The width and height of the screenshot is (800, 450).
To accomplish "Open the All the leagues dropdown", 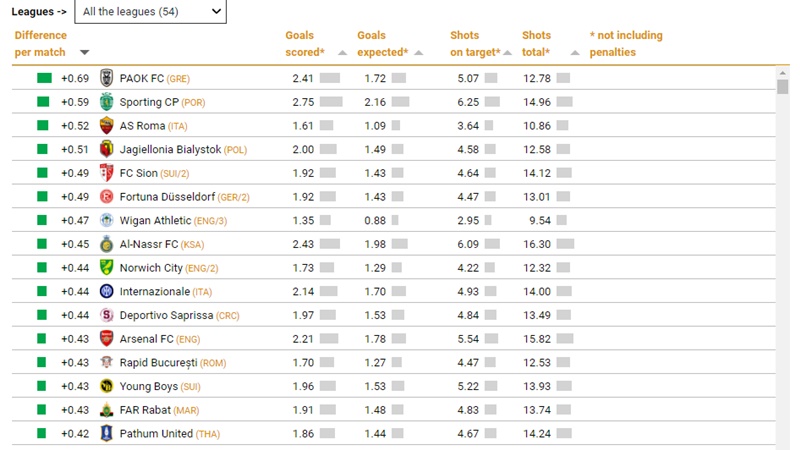I will (150, 12).
